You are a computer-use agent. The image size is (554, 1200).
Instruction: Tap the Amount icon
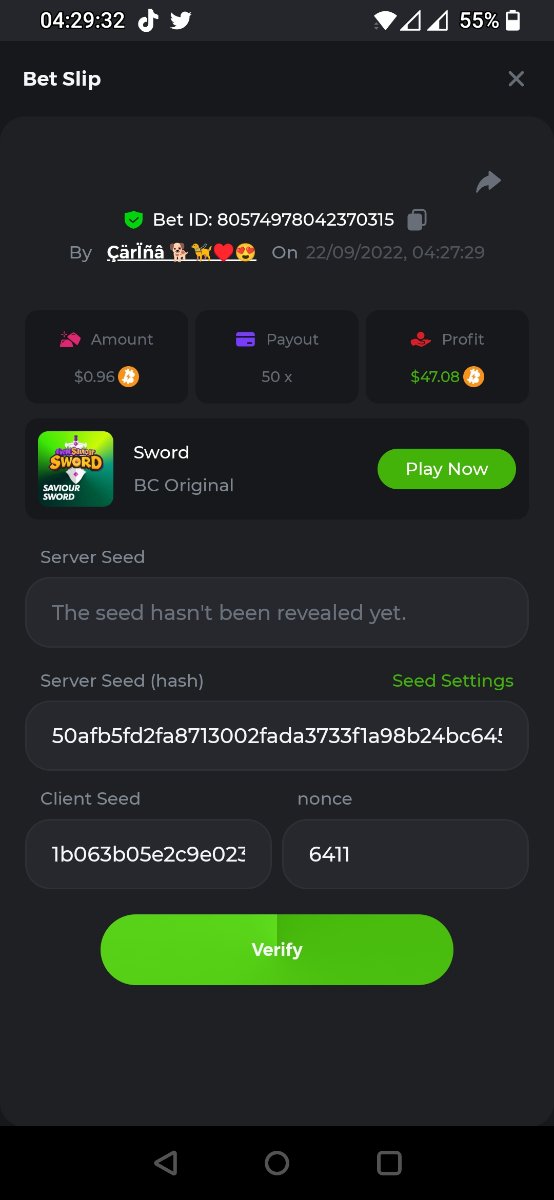coord(70,340)
